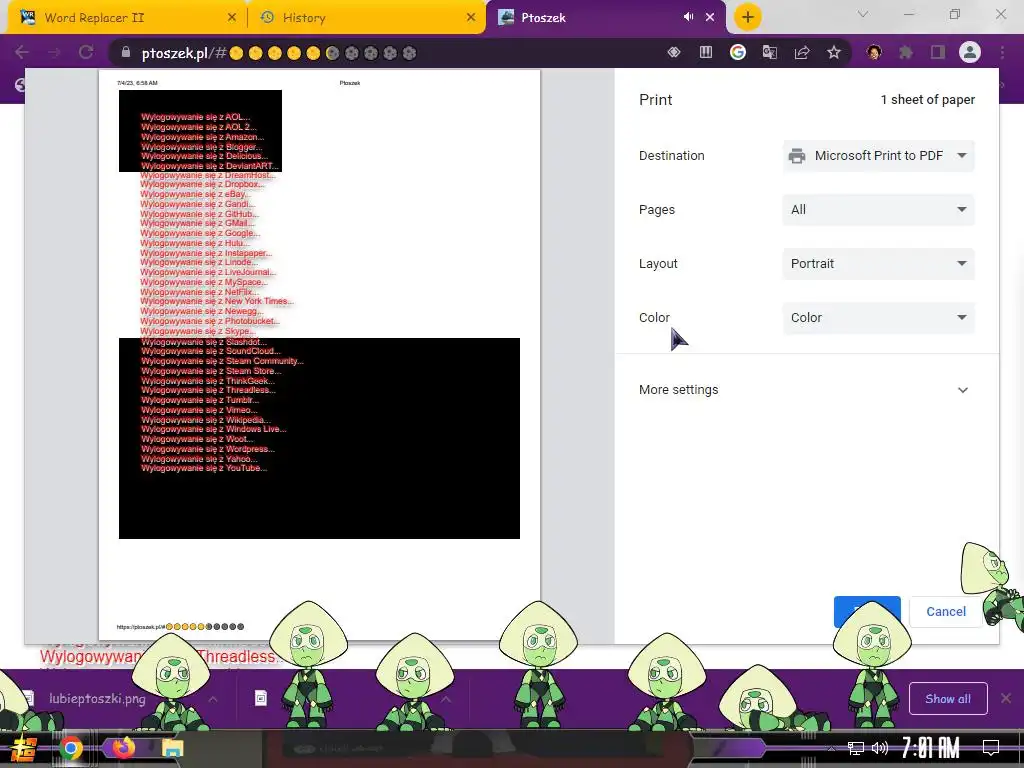Go forward with the forward arrow
Image resolution: width=1024 pixels, height=768 pixels.
[x=54, y=52]
